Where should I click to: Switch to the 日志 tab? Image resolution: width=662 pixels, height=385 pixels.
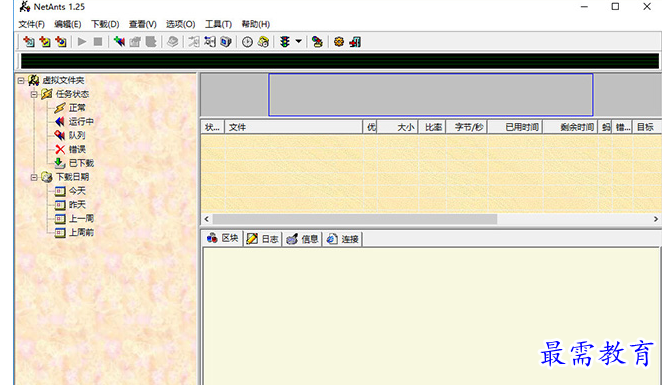[263, 239]
